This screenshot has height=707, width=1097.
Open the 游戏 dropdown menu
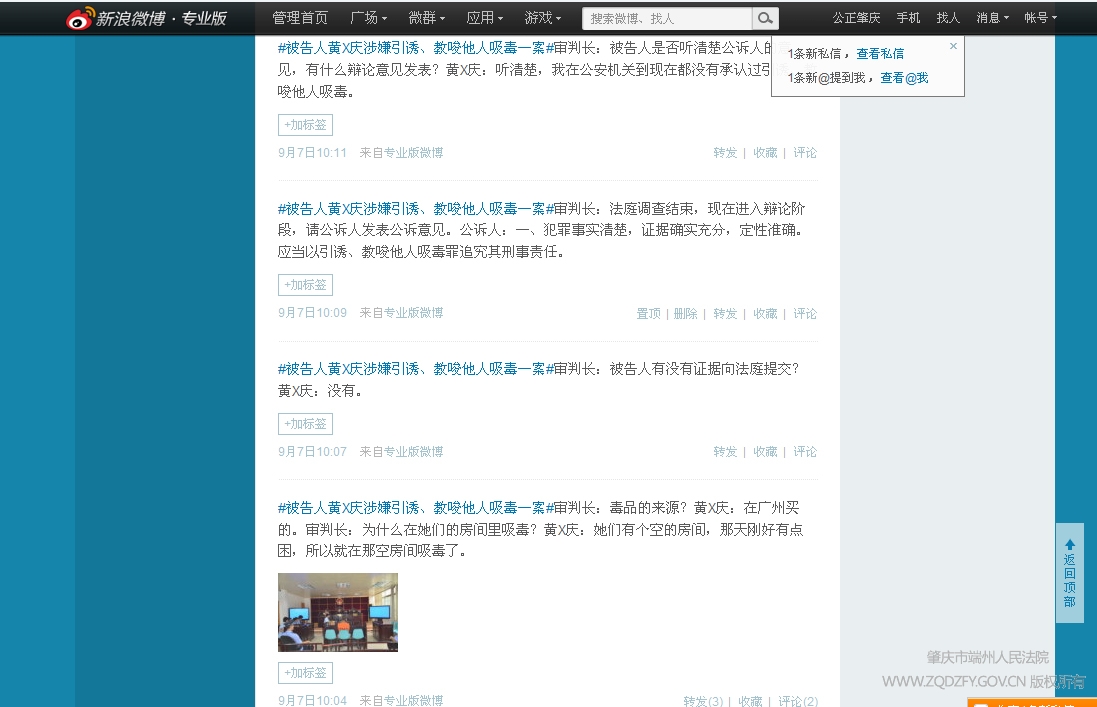[x=543, y=18]
